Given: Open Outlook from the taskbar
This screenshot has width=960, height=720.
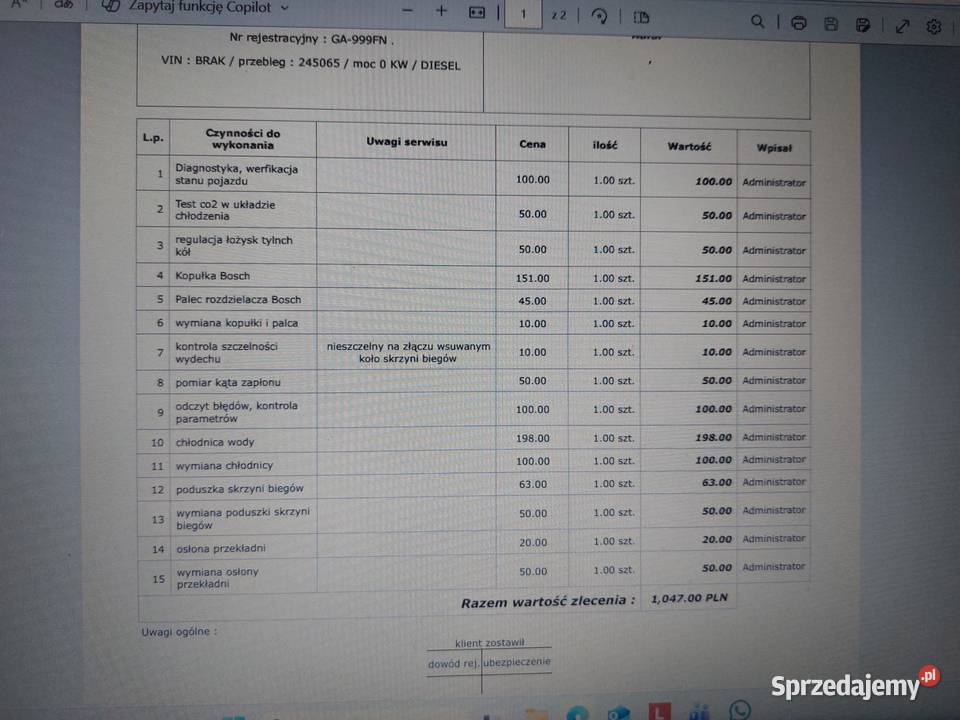Looking at the screenshot, I should click(x=618, y=714).
